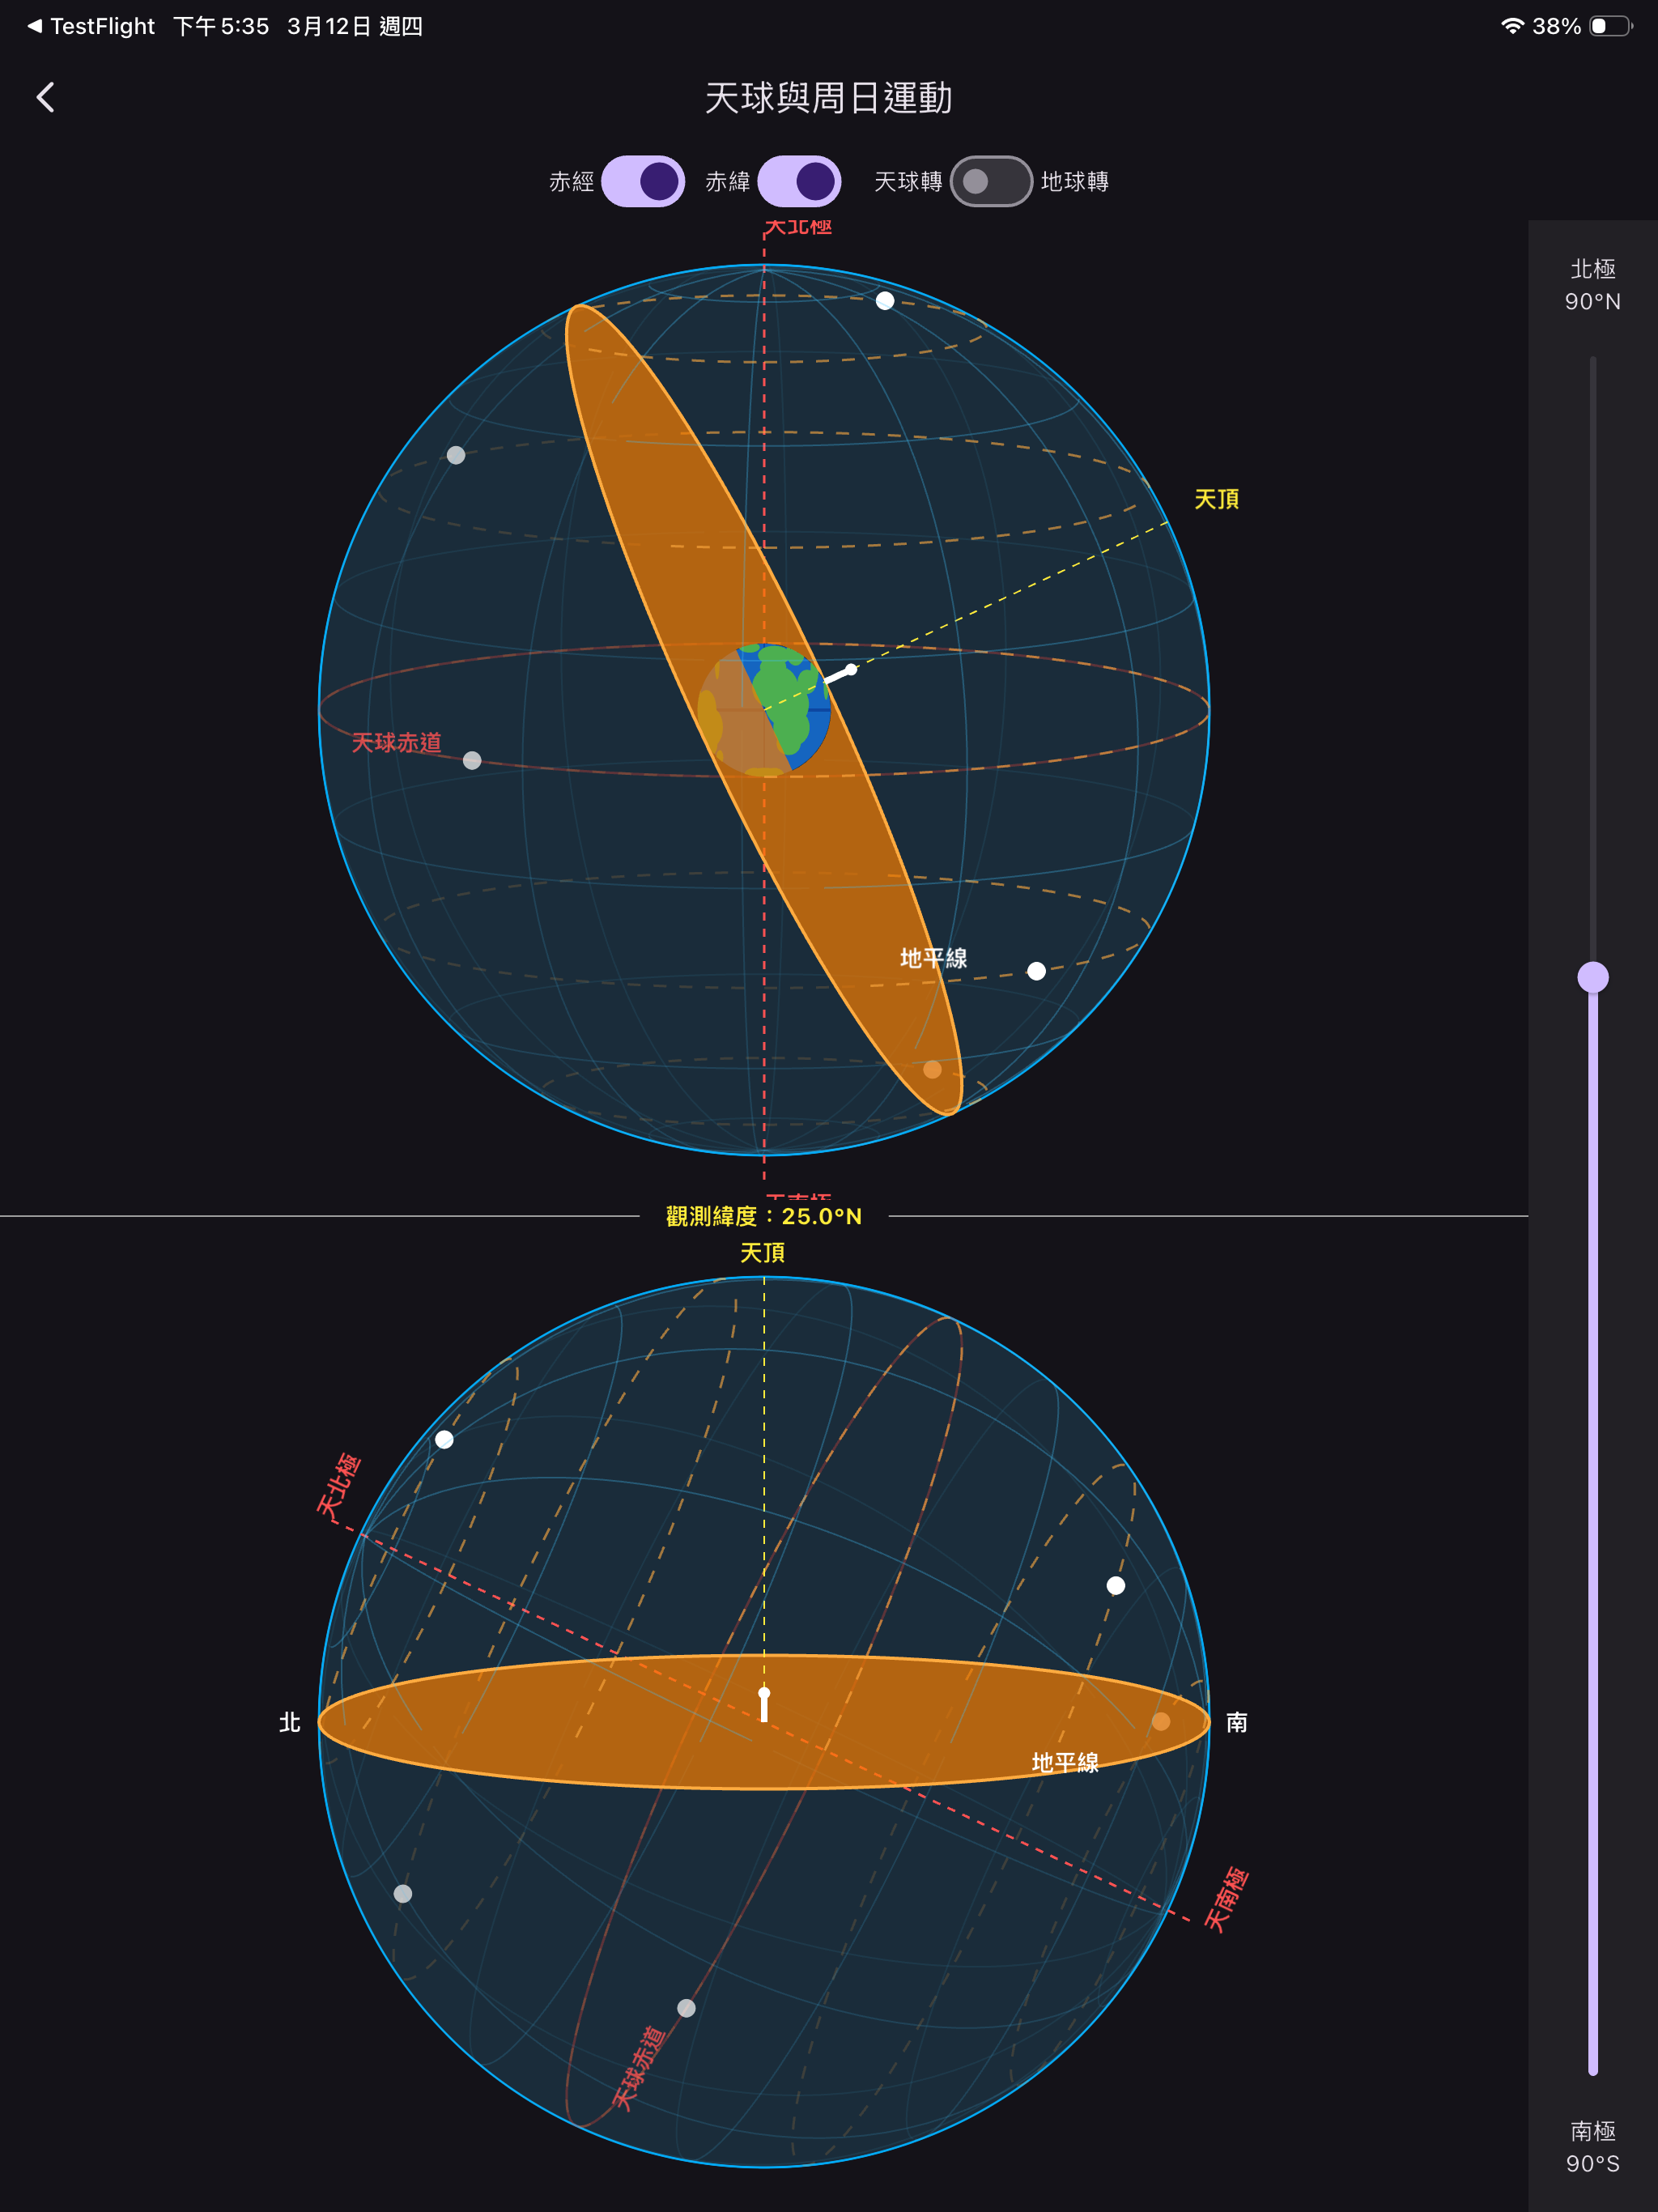
Task: Click the latitude slider thumb
Action: click(1592, 977)
